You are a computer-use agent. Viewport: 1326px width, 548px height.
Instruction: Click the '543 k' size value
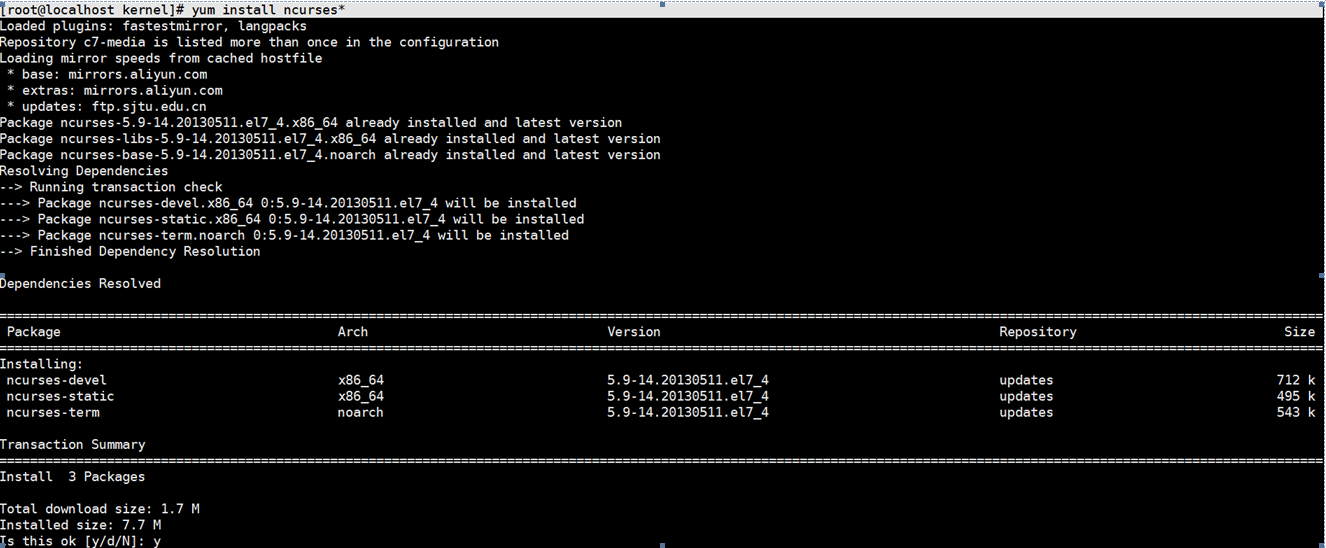[1296, 412]
